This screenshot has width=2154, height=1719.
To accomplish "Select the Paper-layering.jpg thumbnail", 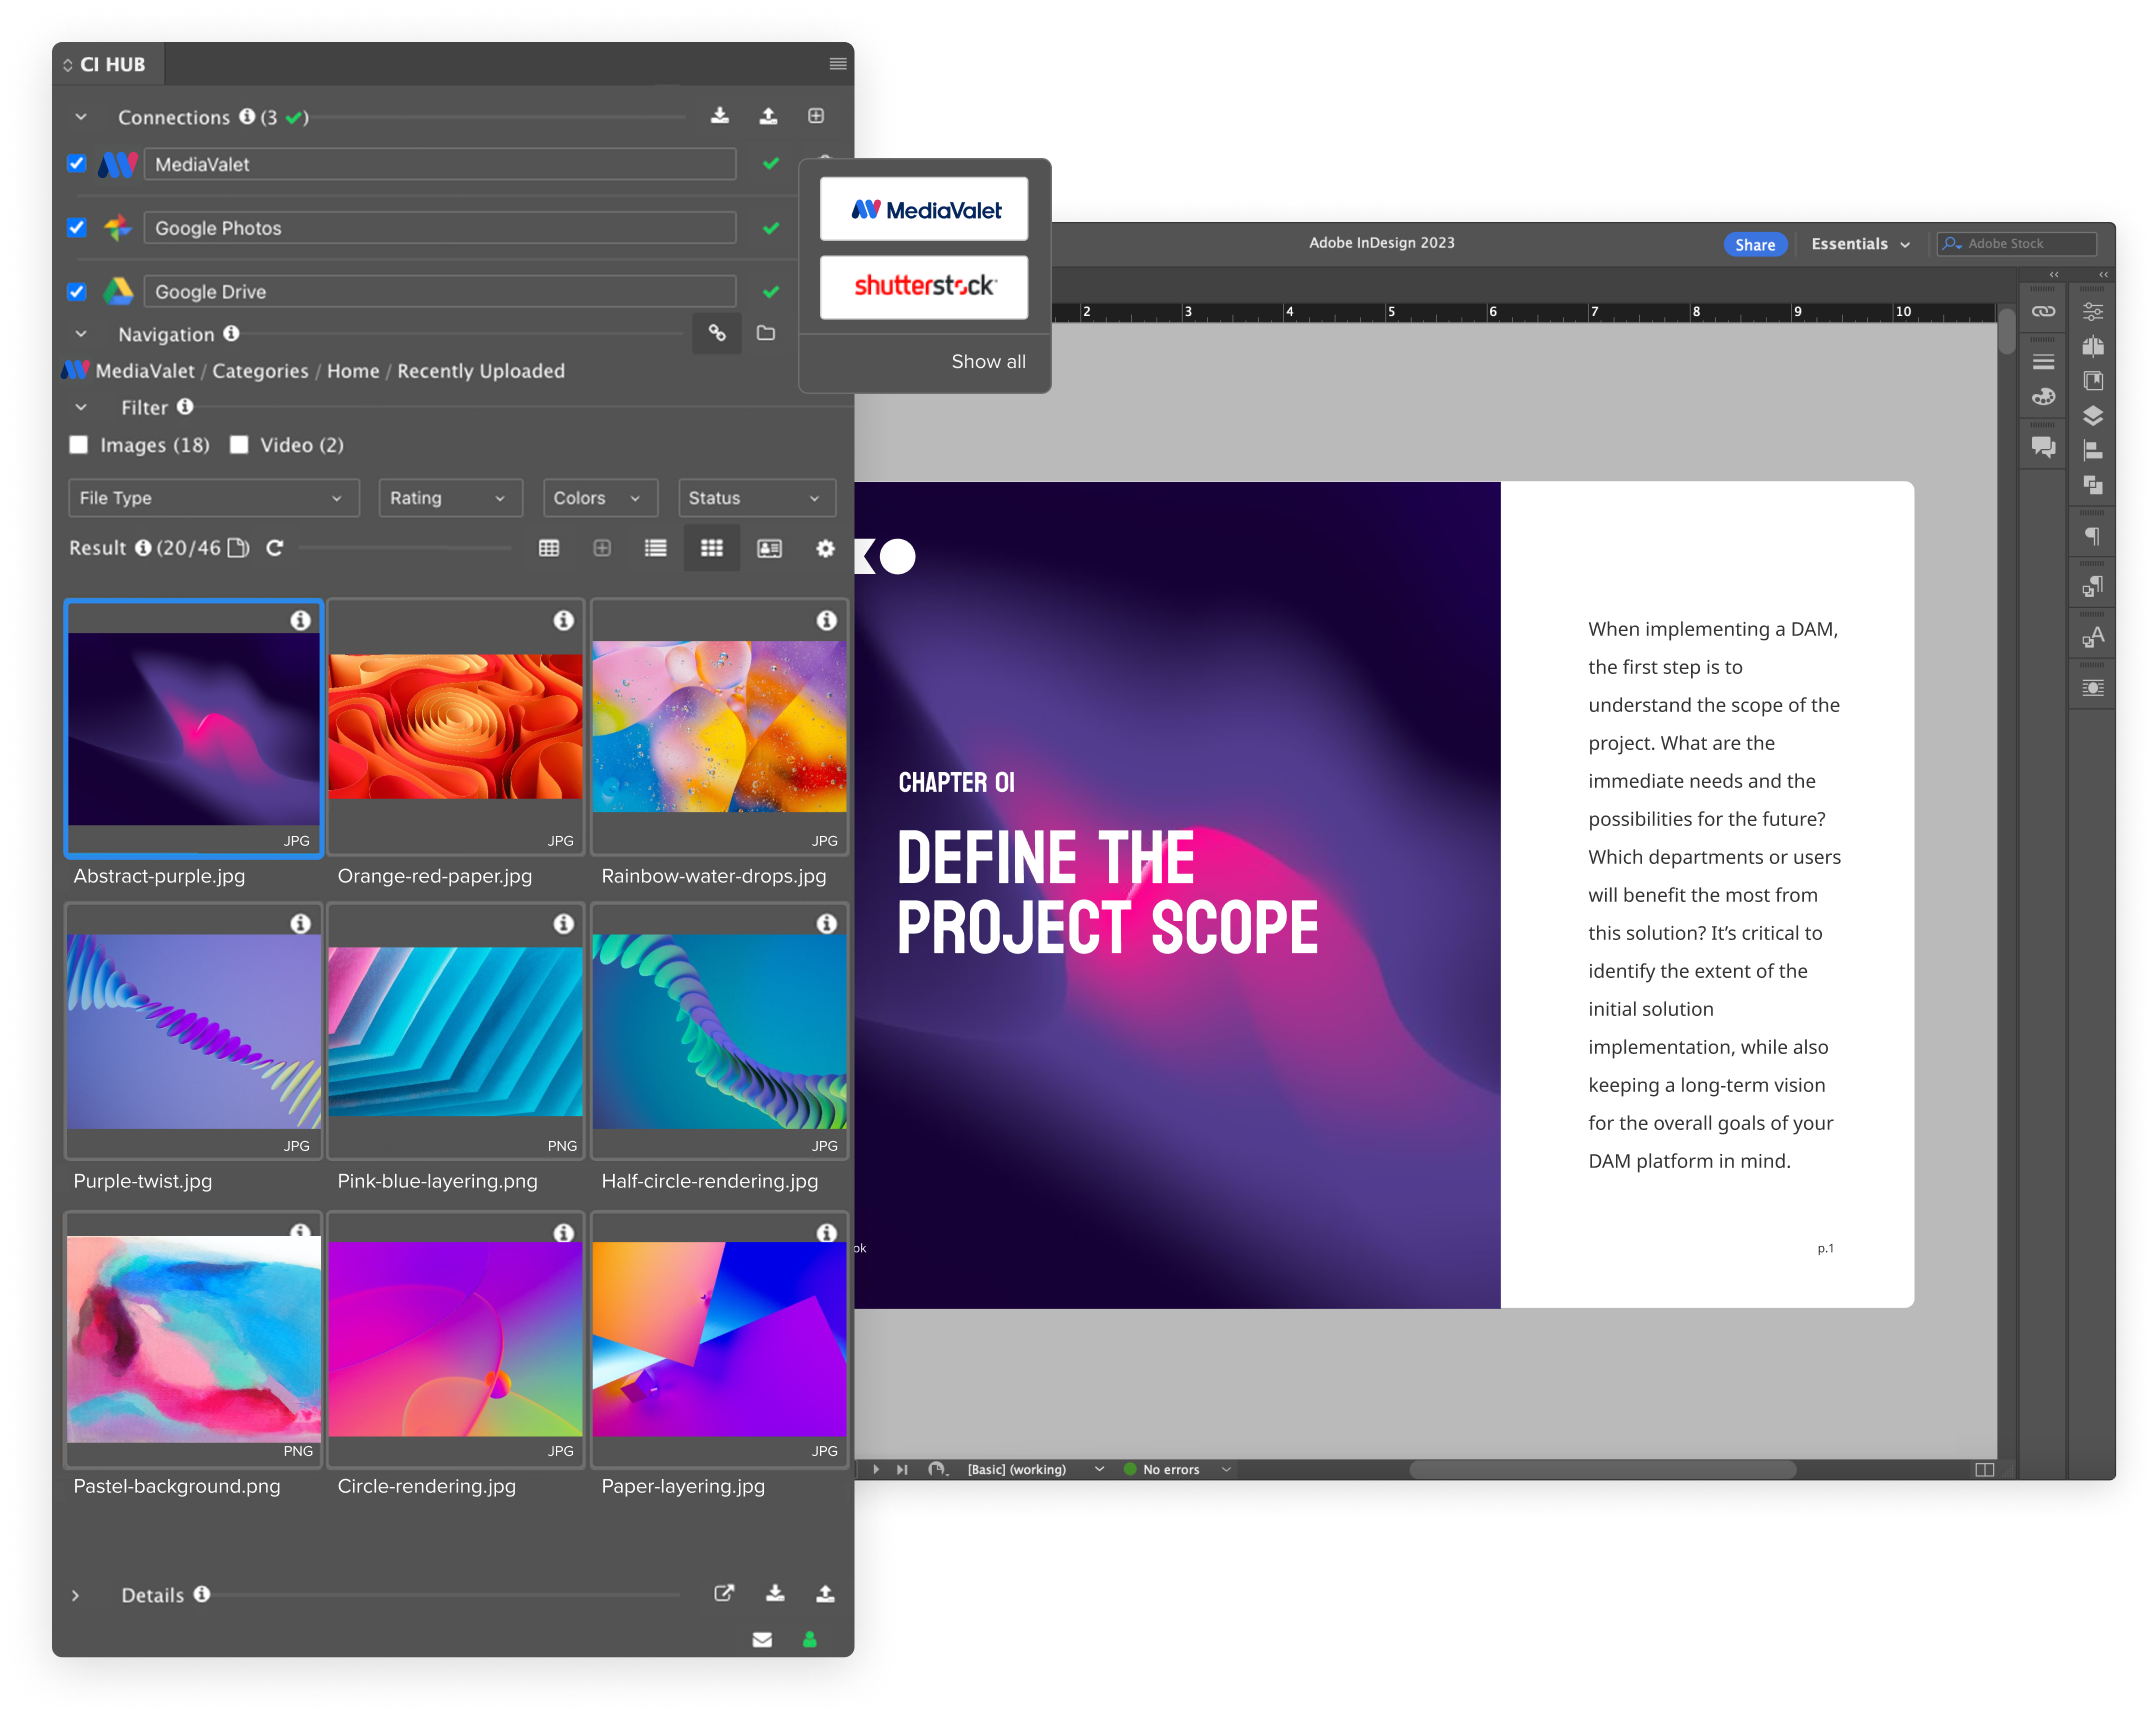I will (719, 1339).
